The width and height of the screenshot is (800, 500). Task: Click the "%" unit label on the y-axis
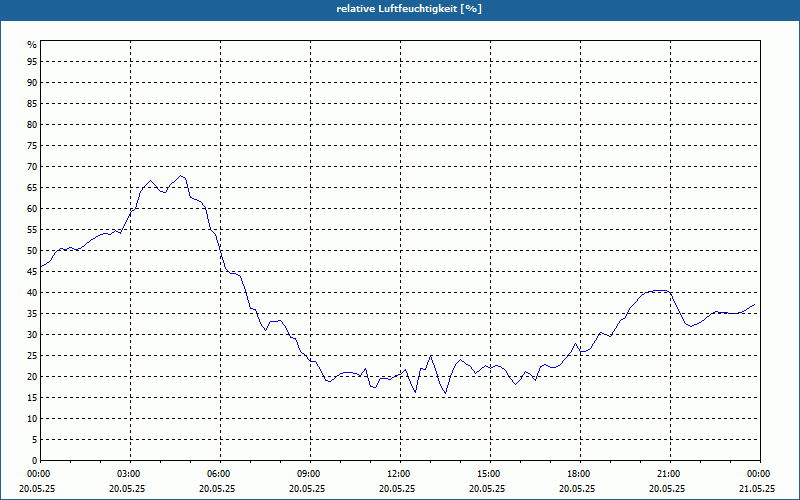coord(32,45)
